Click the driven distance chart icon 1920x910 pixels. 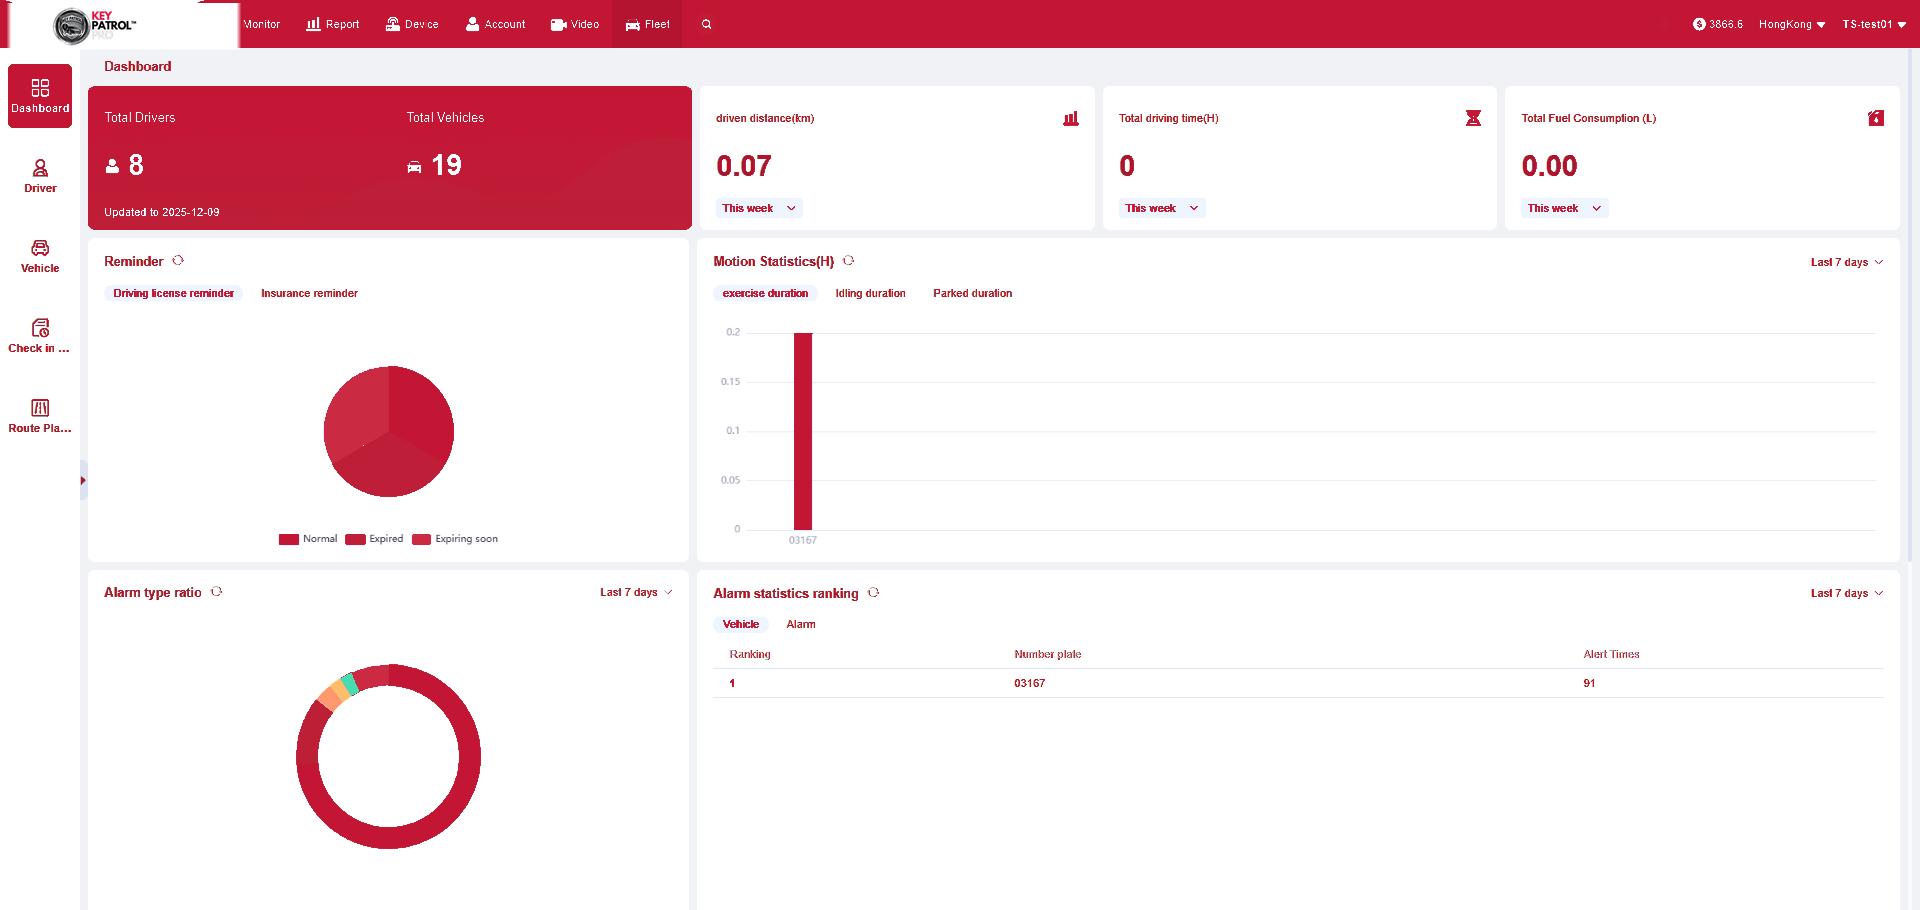point(1071,118)
